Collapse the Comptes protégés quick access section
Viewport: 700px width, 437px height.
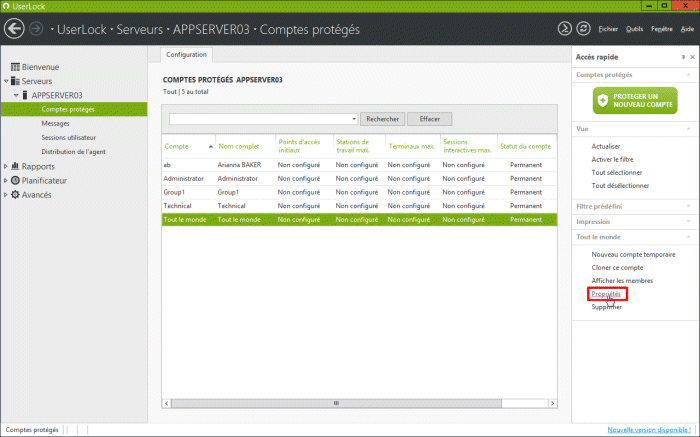tap(689, 75)
